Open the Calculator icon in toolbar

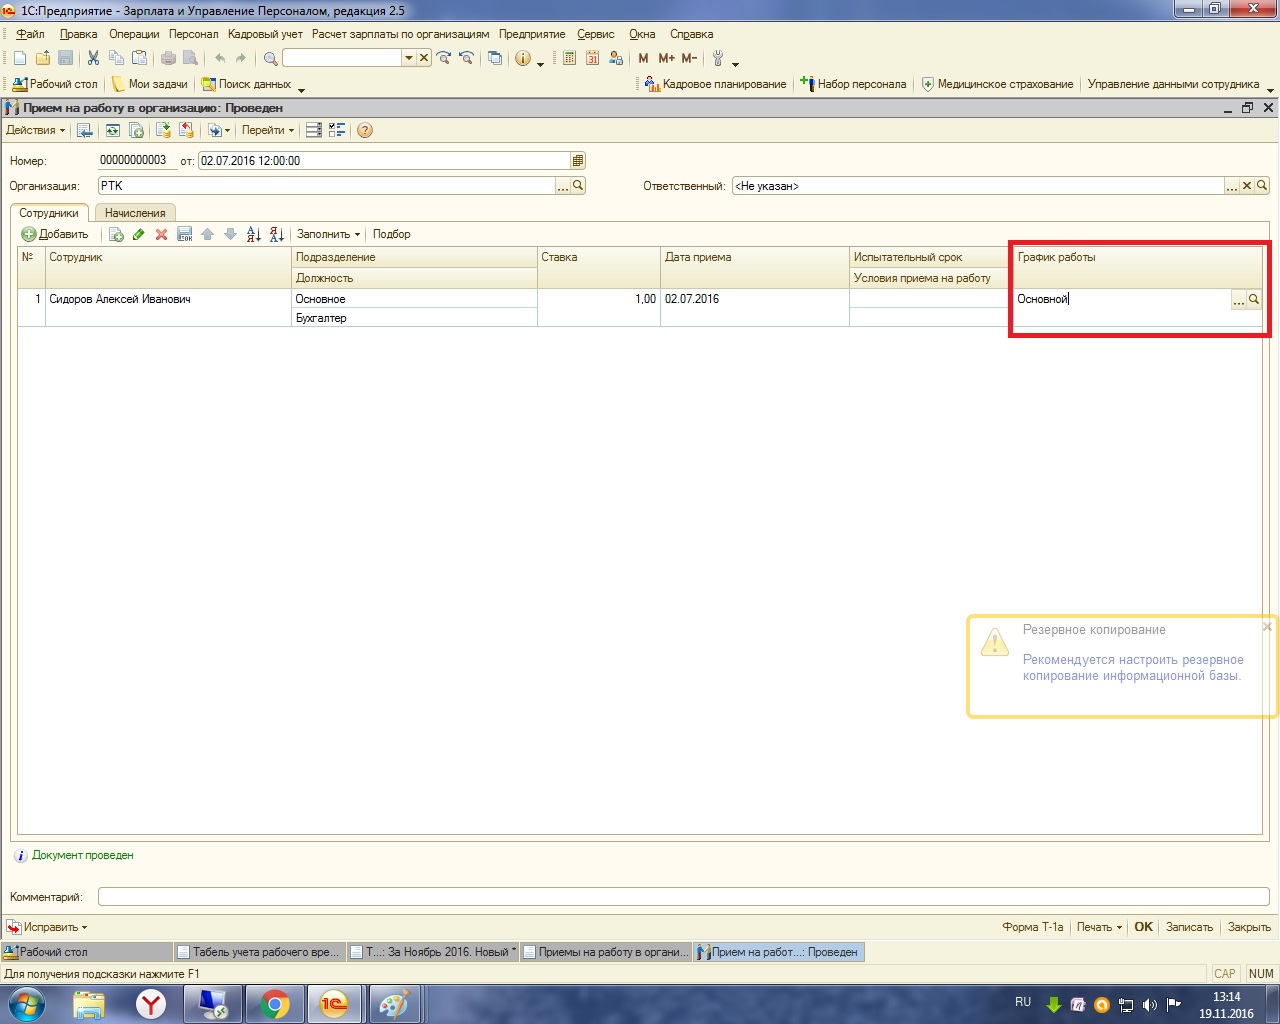coord(569,58)
